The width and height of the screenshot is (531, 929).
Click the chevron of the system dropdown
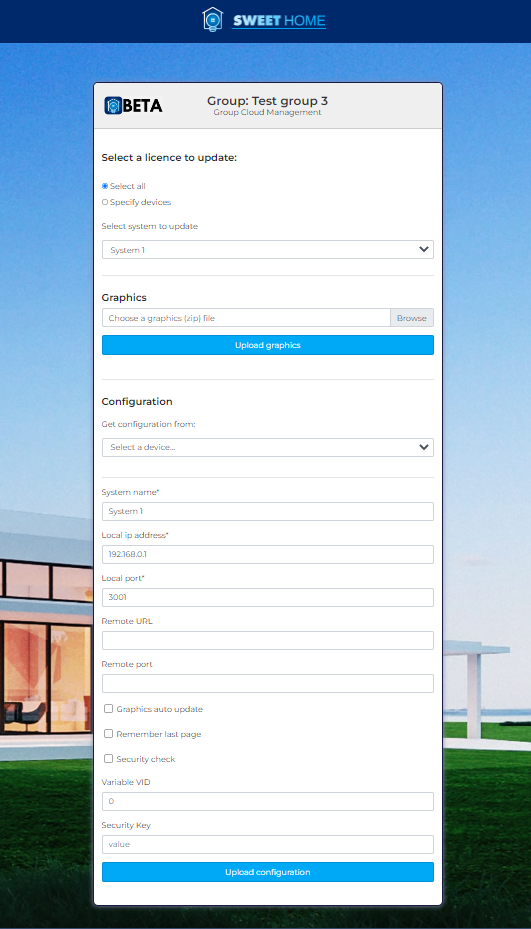coord(424,249)
